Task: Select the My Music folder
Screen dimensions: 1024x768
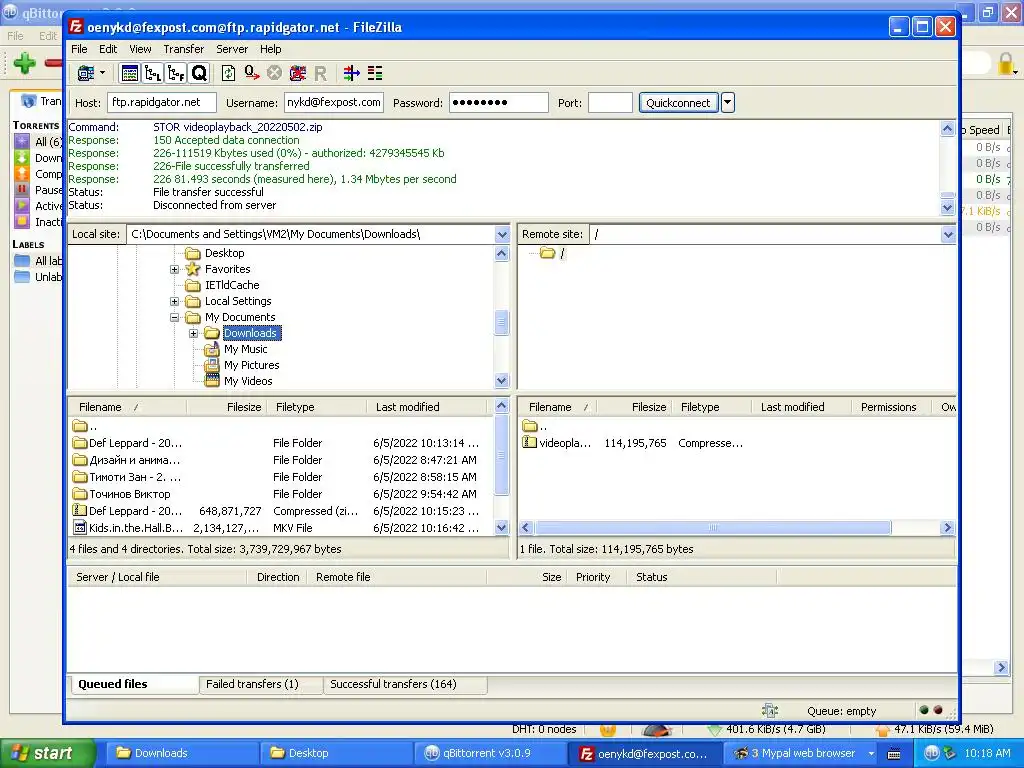Action: pyautogui.click(x=245, y=349)
